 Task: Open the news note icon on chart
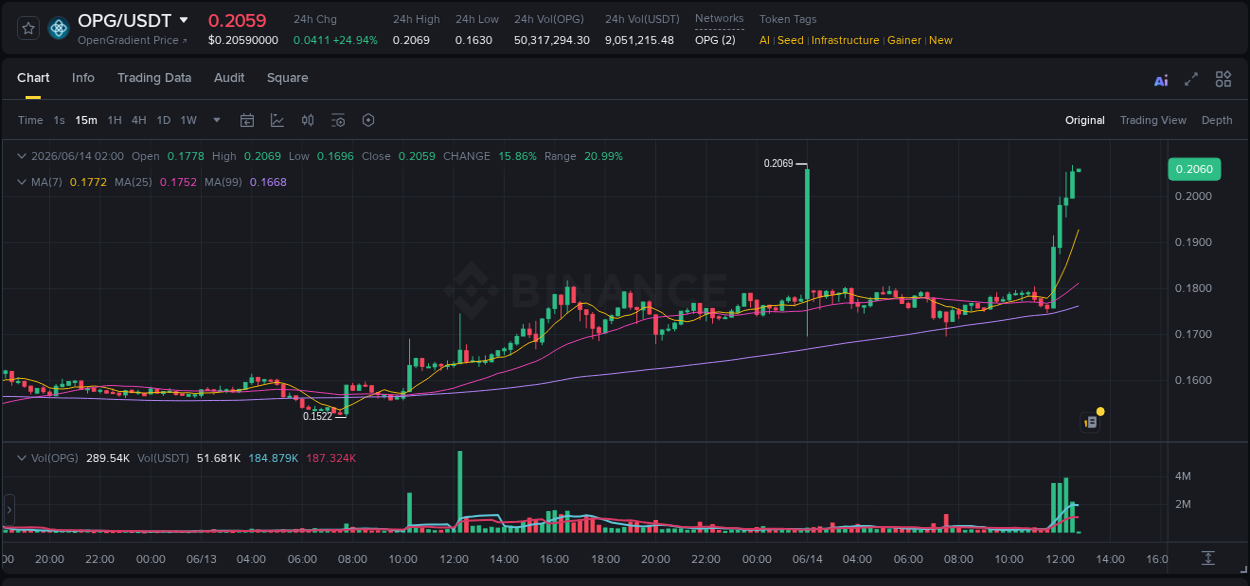click(x=1091, y=422)
